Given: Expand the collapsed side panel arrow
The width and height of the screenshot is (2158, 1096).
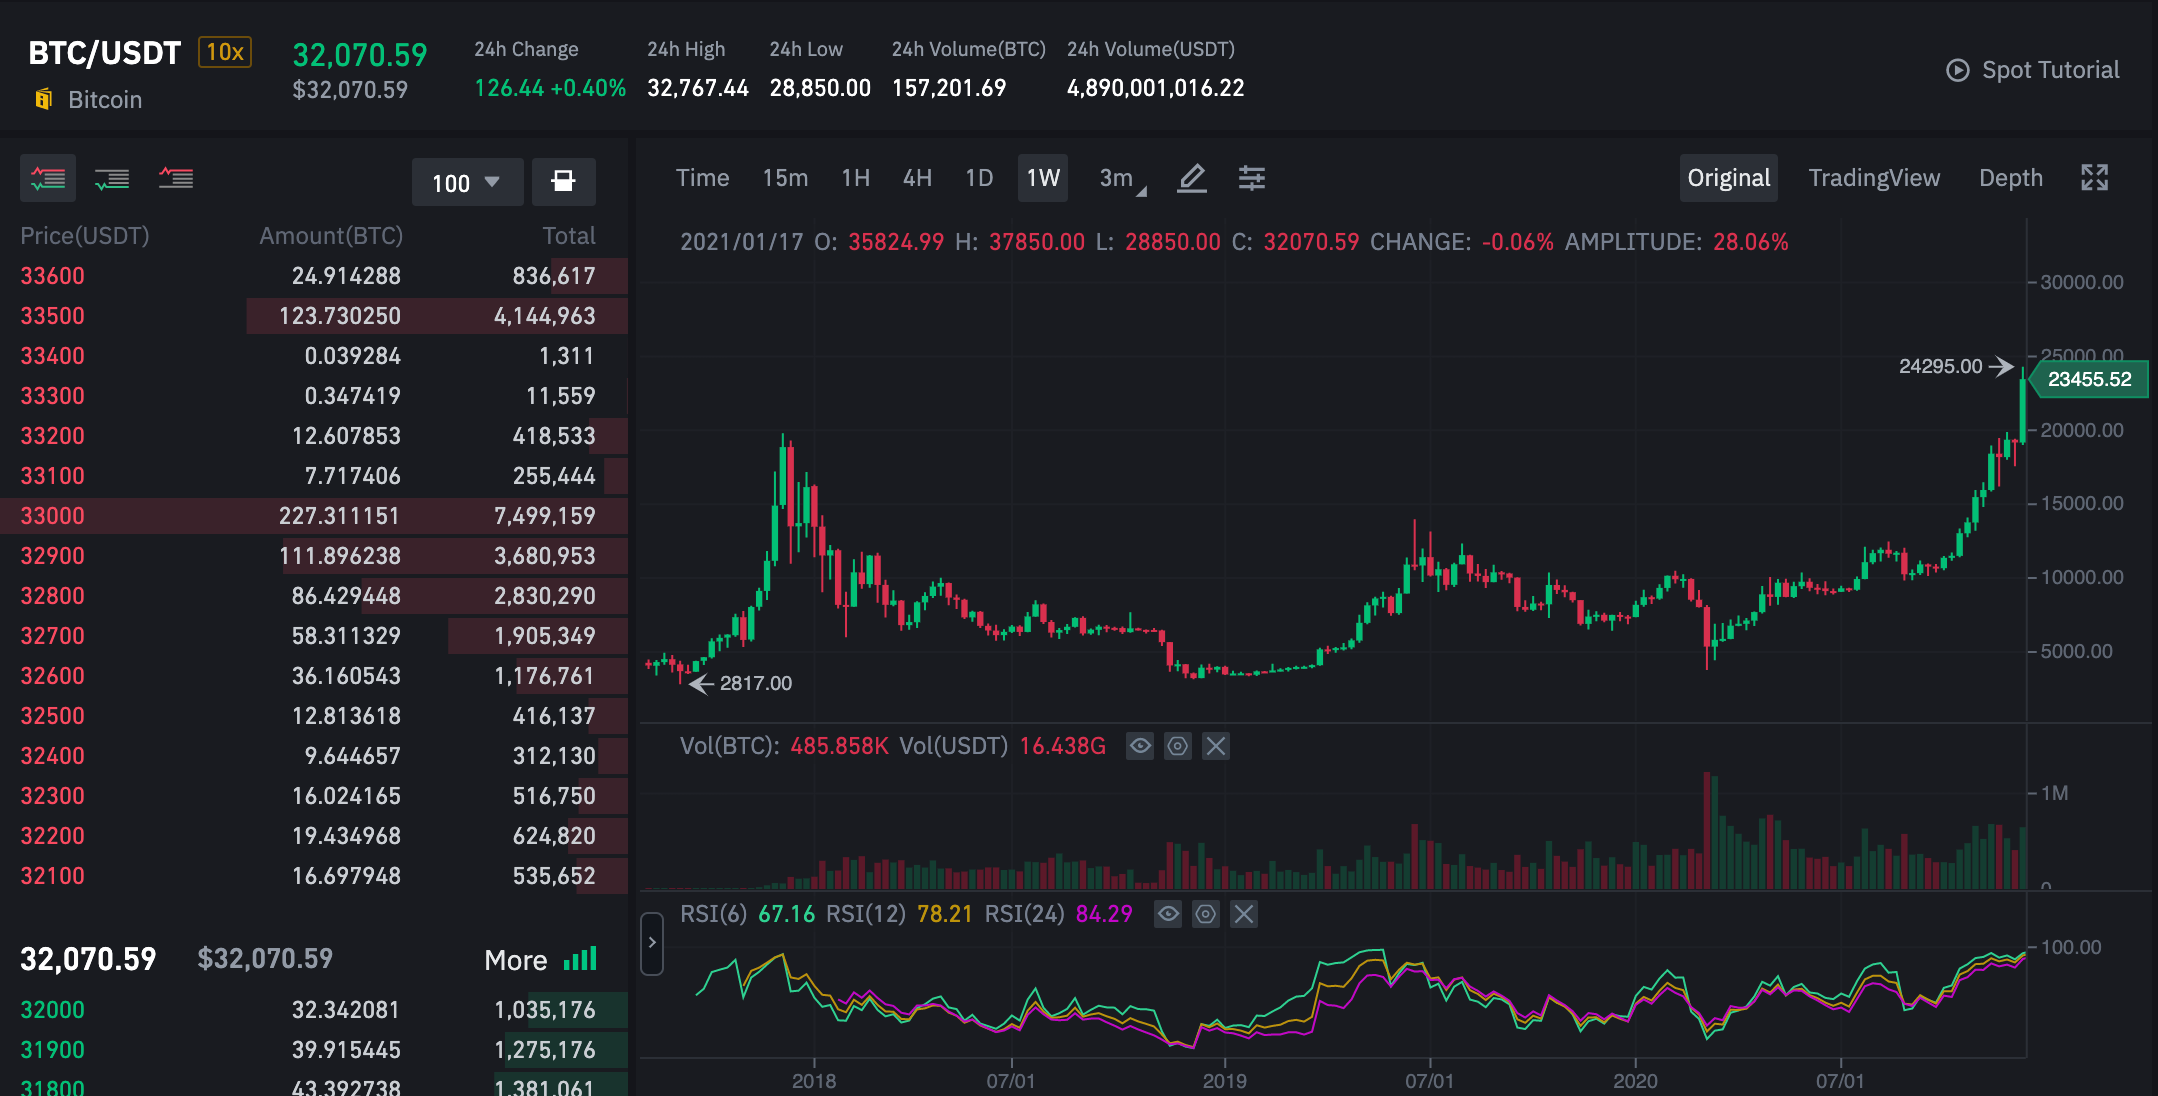Looking at the screenshot, I should [652, 942].
